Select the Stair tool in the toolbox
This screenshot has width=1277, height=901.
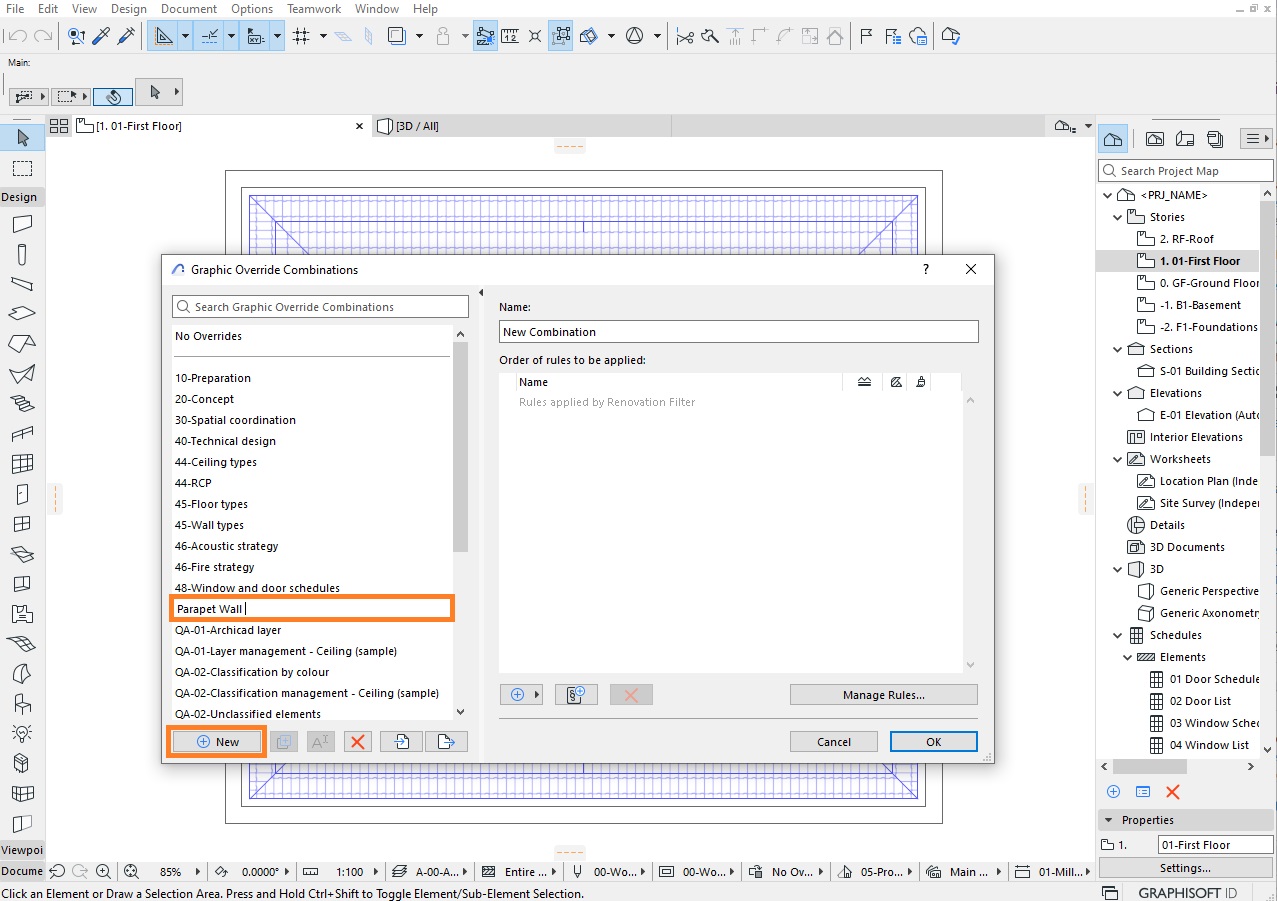(22, 404)
